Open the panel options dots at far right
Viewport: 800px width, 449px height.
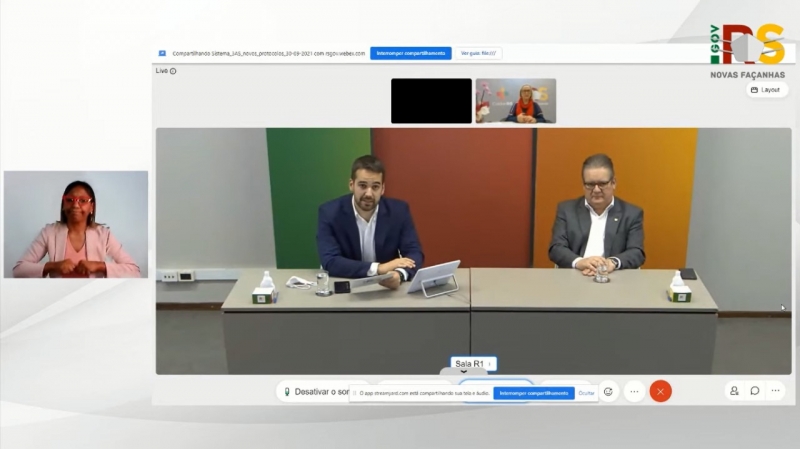click(776, 391)
